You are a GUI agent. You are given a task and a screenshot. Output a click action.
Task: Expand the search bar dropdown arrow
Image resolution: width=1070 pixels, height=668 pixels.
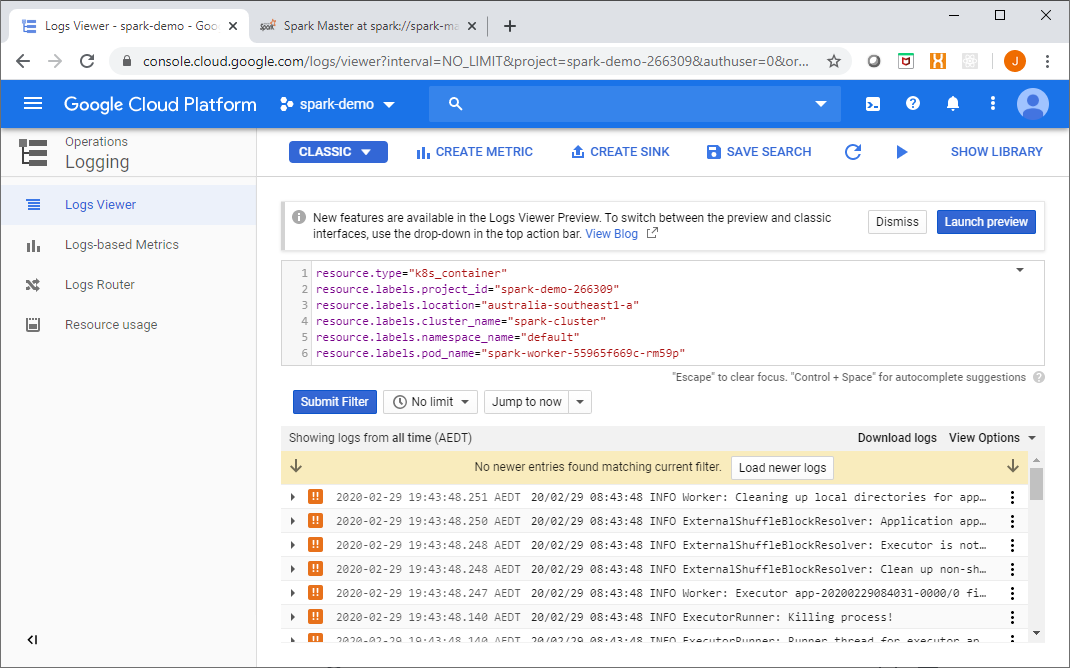820,104
